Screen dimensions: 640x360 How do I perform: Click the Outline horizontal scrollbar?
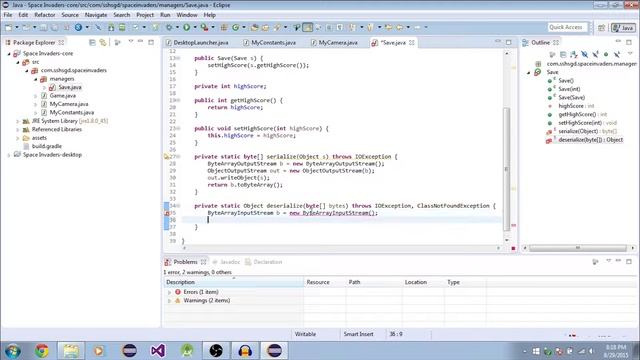[x=578, y=248]
